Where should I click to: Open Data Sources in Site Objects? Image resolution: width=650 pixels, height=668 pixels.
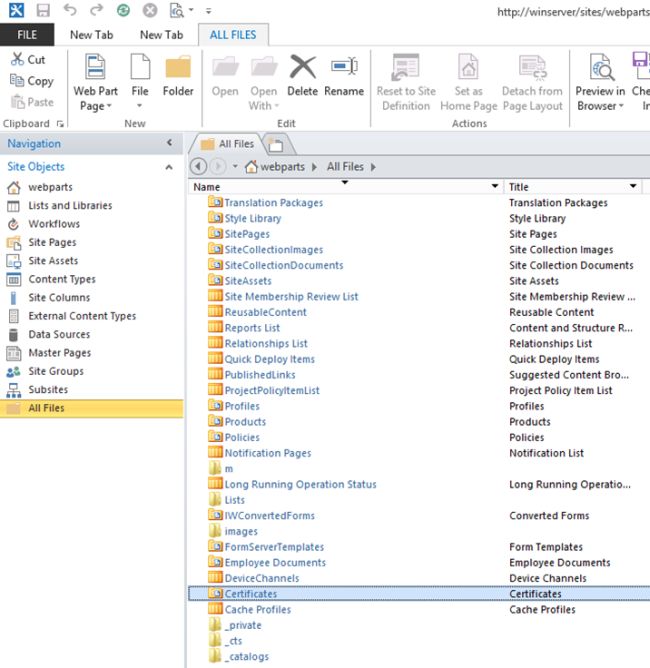[59, 334]
